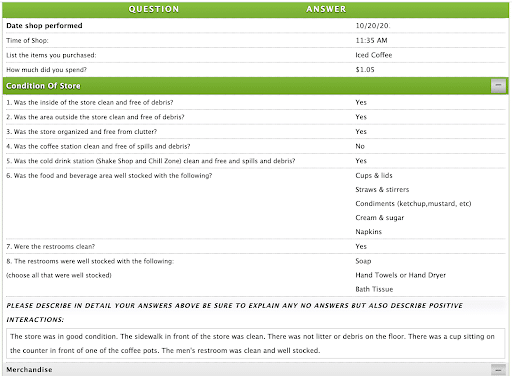This screenshot has width=512, height=376.
Task: Click the Bath Tissue answer
Action: (x=374, y=289)
